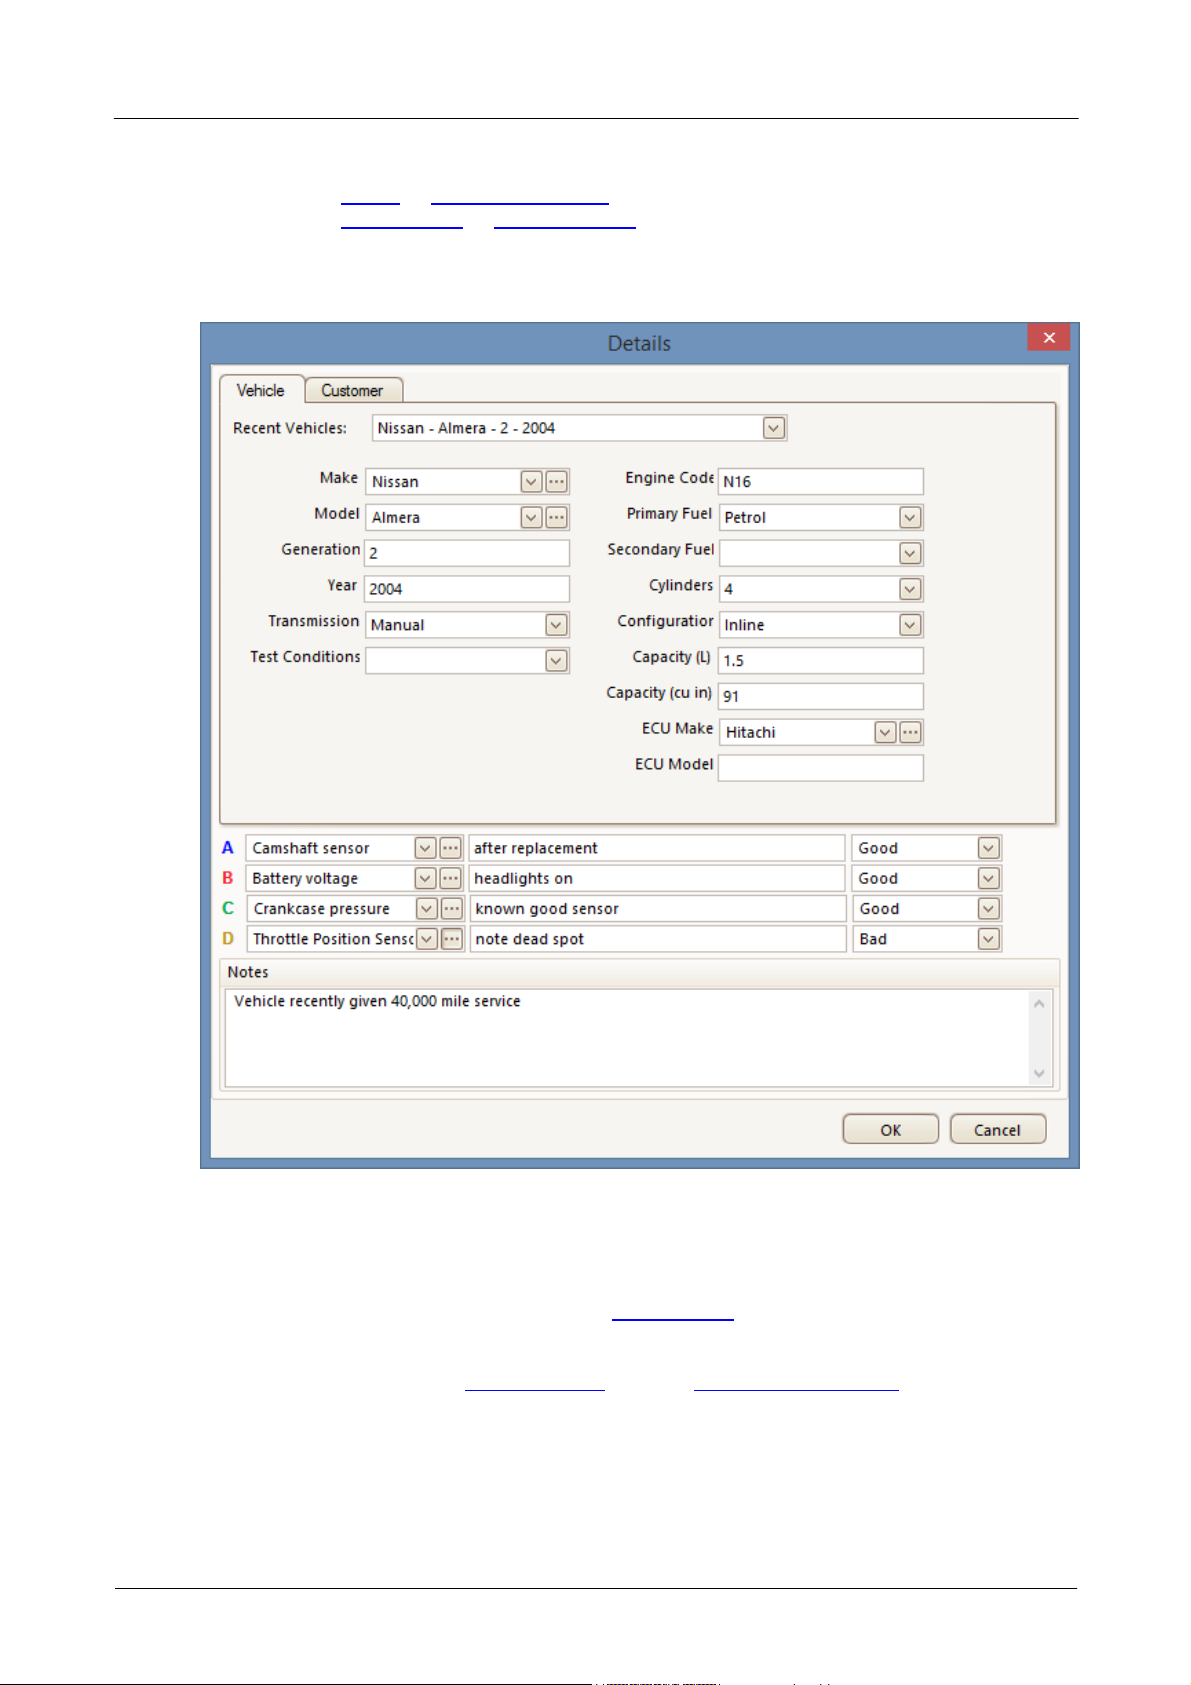
Task: Click the green channel C label
Action: (x=228, y=908)
